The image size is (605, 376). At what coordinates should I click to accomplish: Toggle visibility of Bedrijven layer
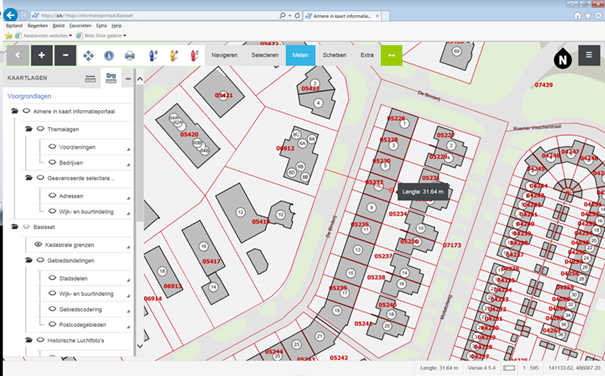tap(52, 162)
